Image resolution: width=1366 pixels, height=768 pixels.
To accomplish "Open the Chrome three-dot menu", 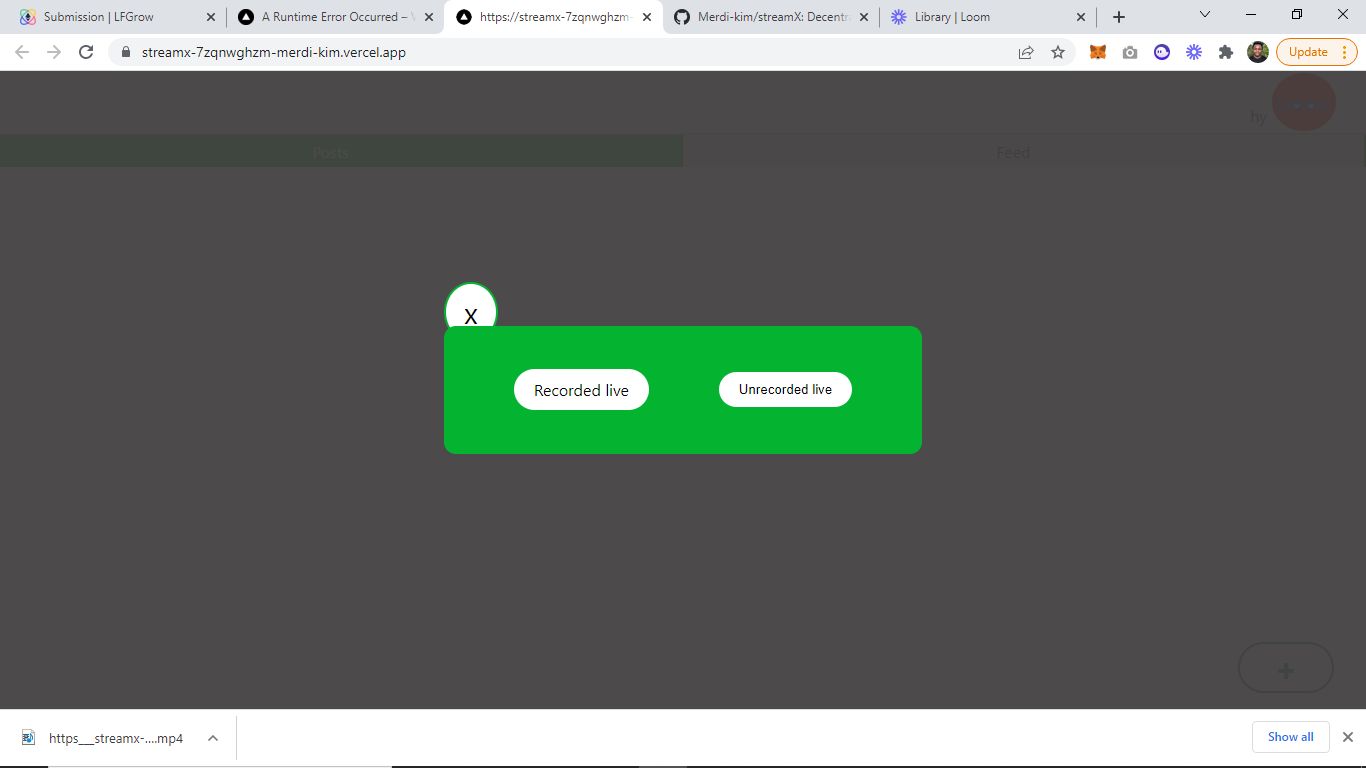I will tap(1344, 52).
